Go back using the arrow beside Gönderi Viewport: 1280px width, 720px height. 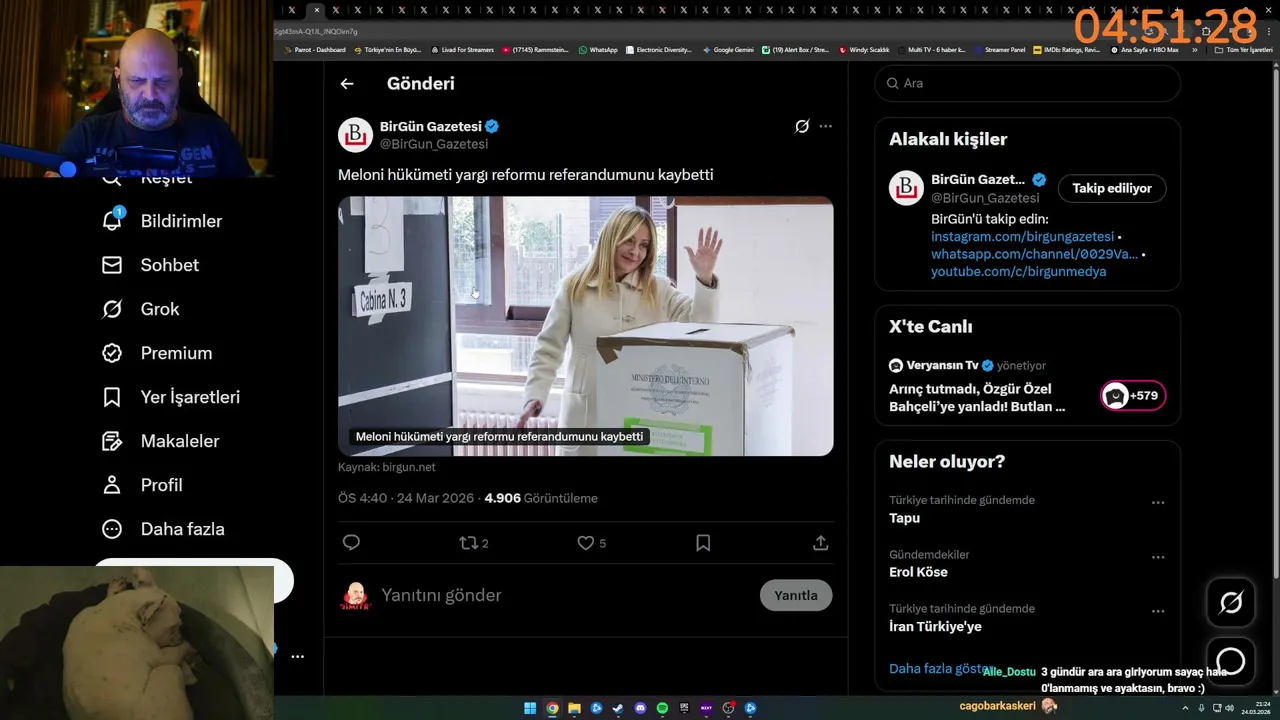coord(347,84)
